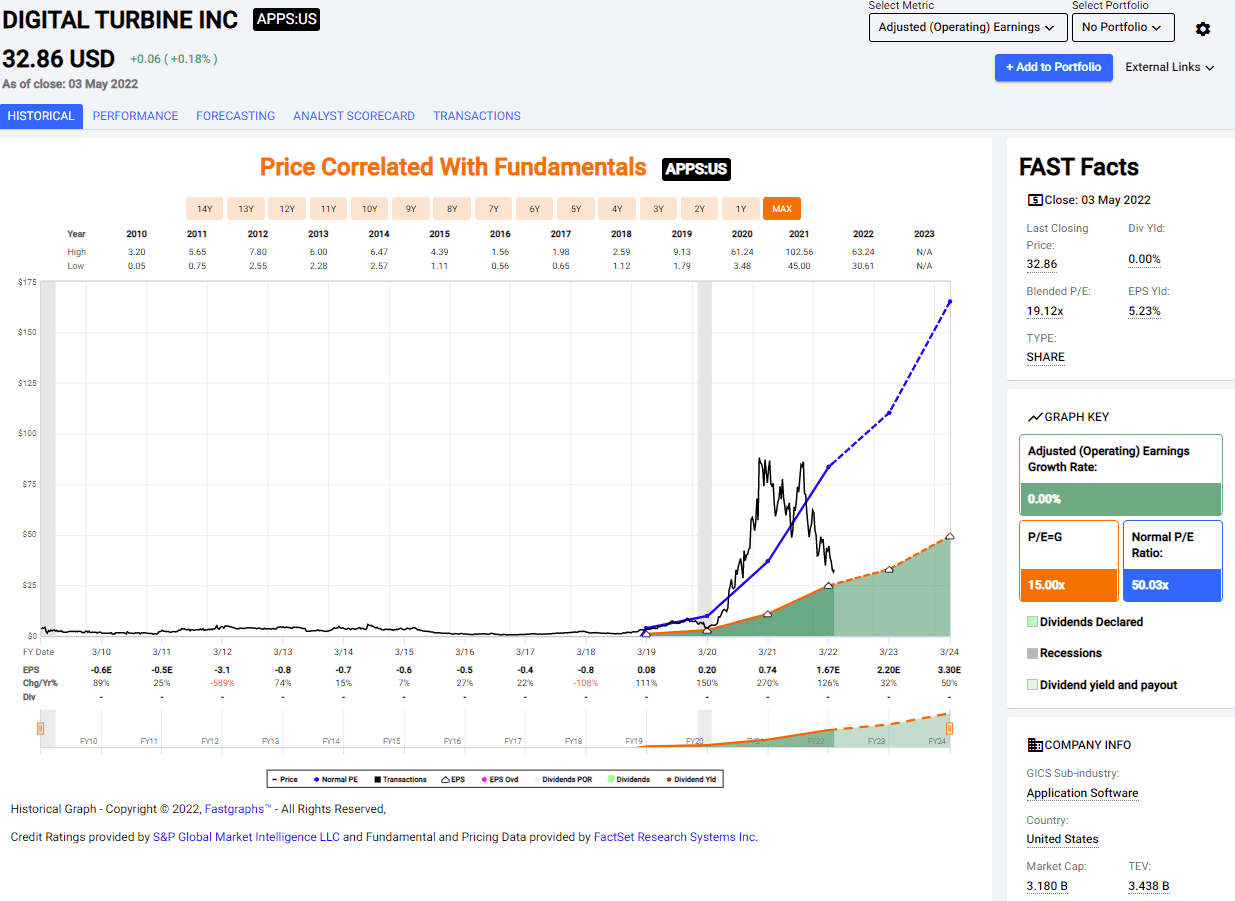Open the ANALYST SCORECARD tab

pos(354,116)
